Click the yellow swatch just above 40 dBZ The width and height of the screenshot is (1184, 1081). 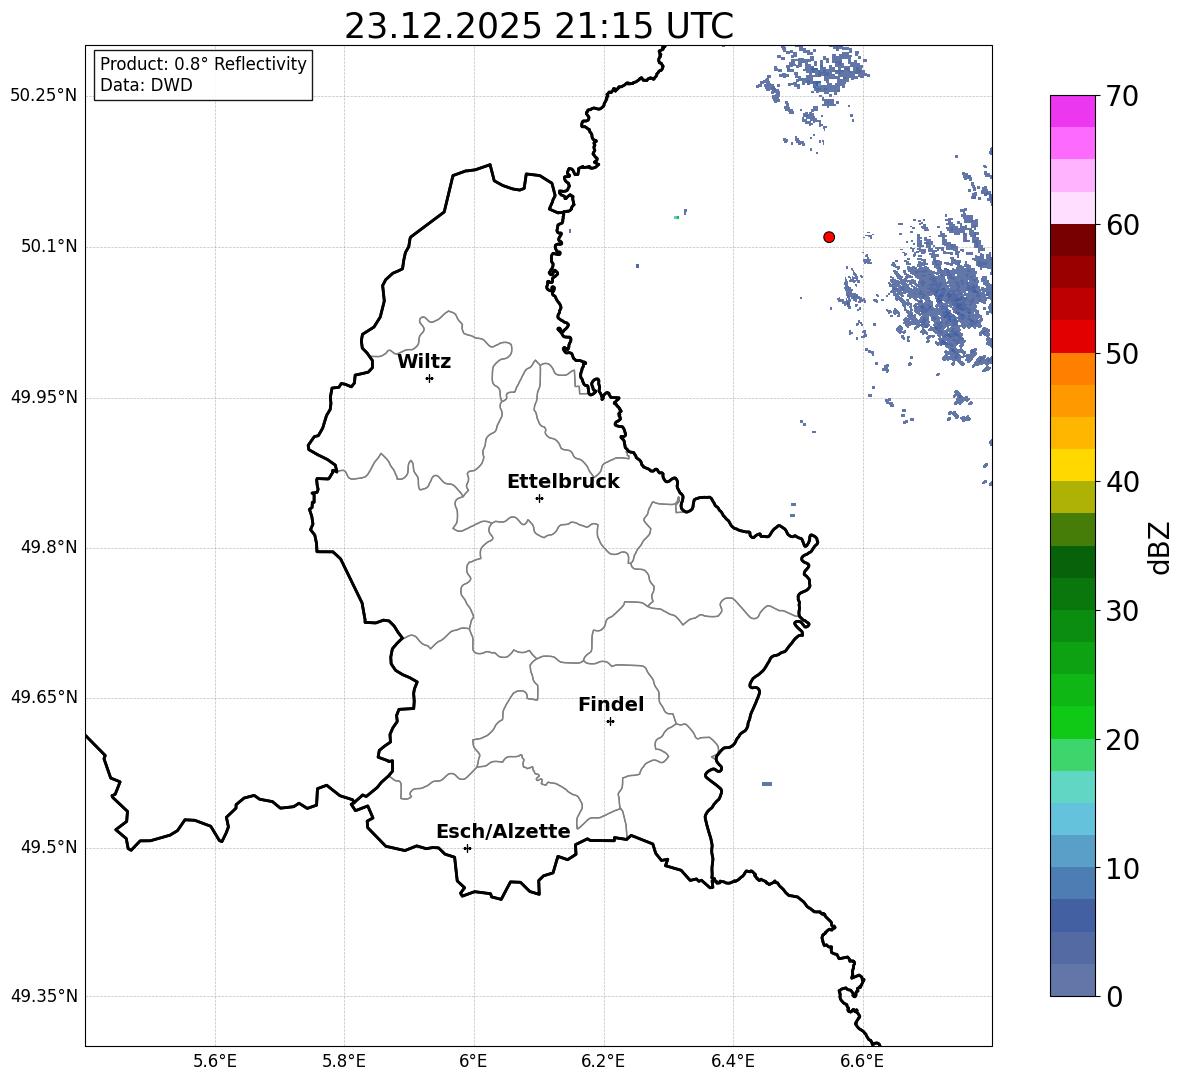1072,465
